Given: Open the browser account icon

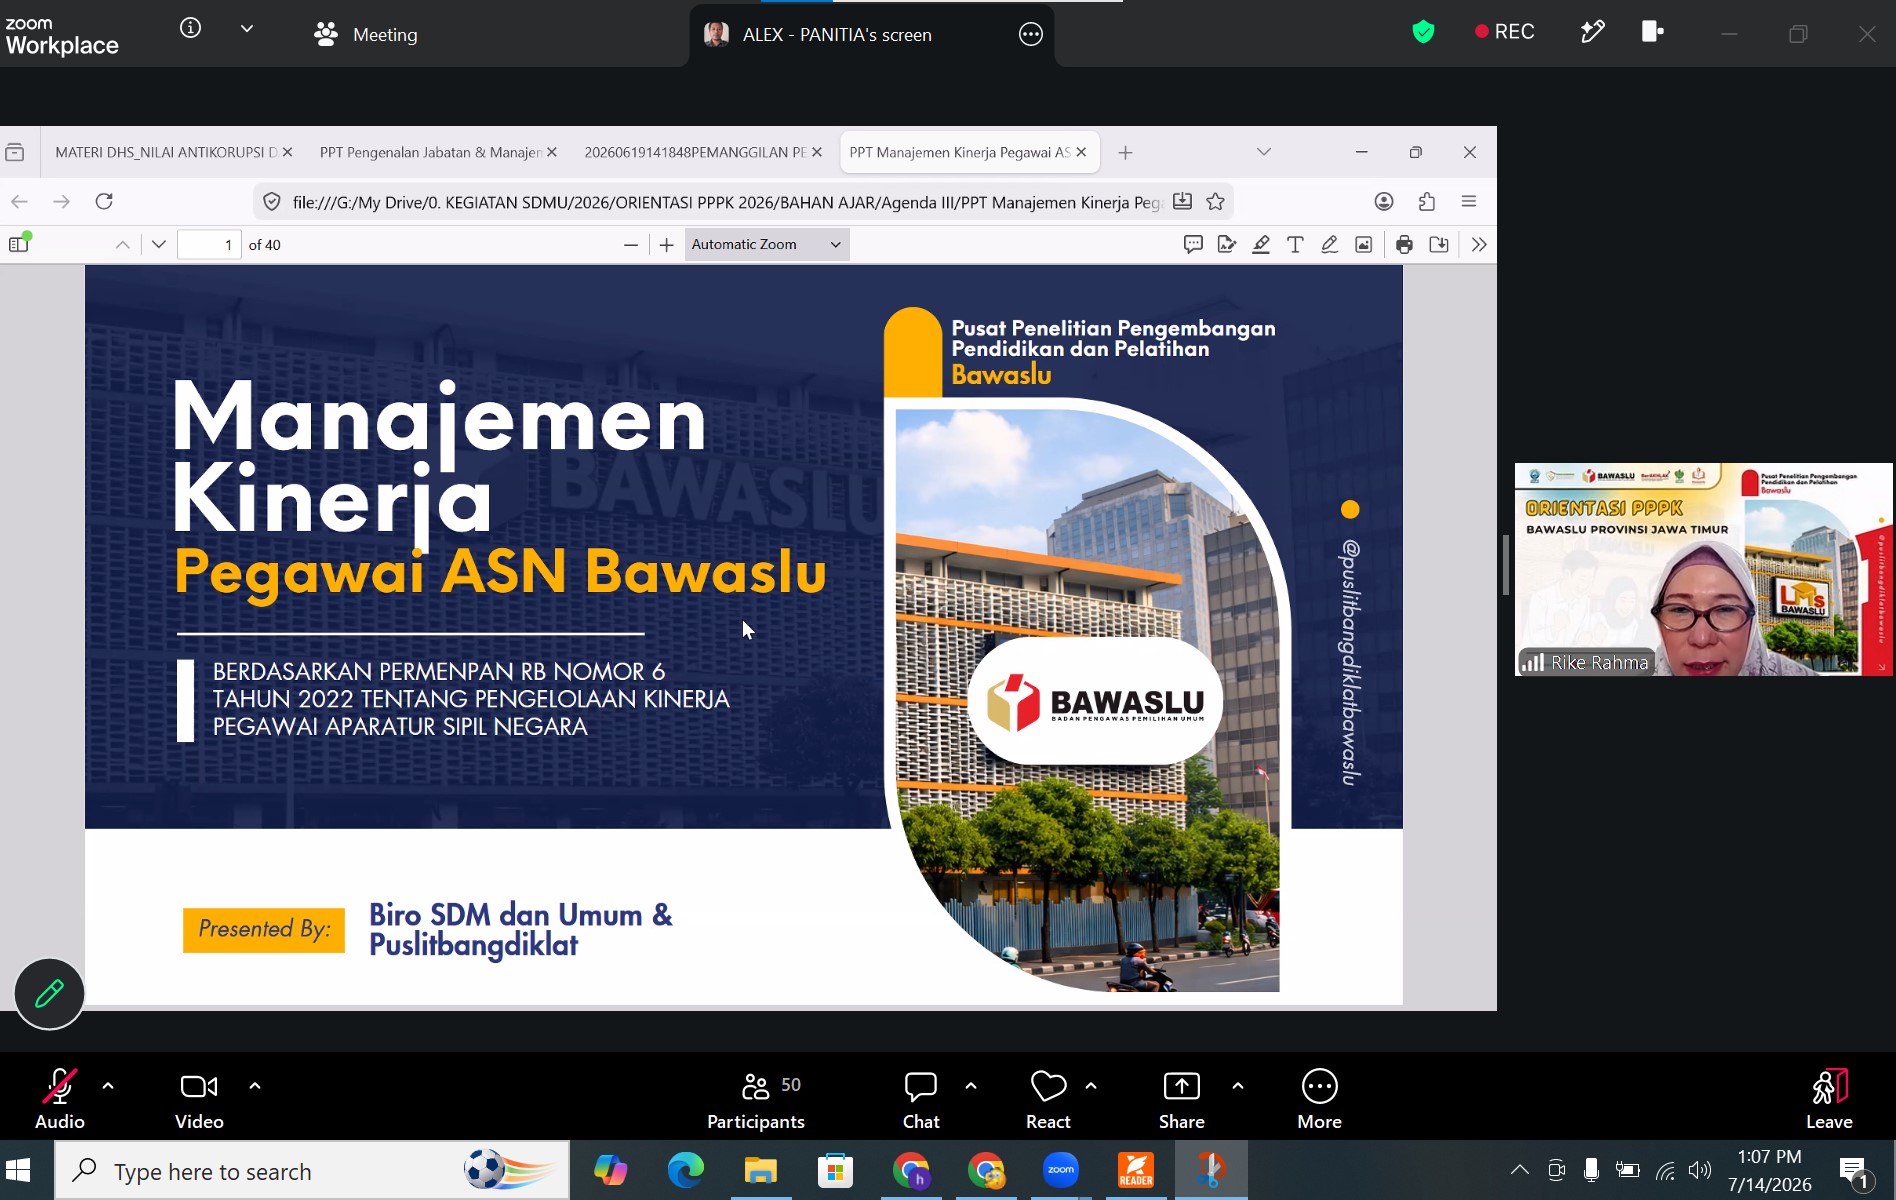Looking at the screenshot, I should 1384,201.
